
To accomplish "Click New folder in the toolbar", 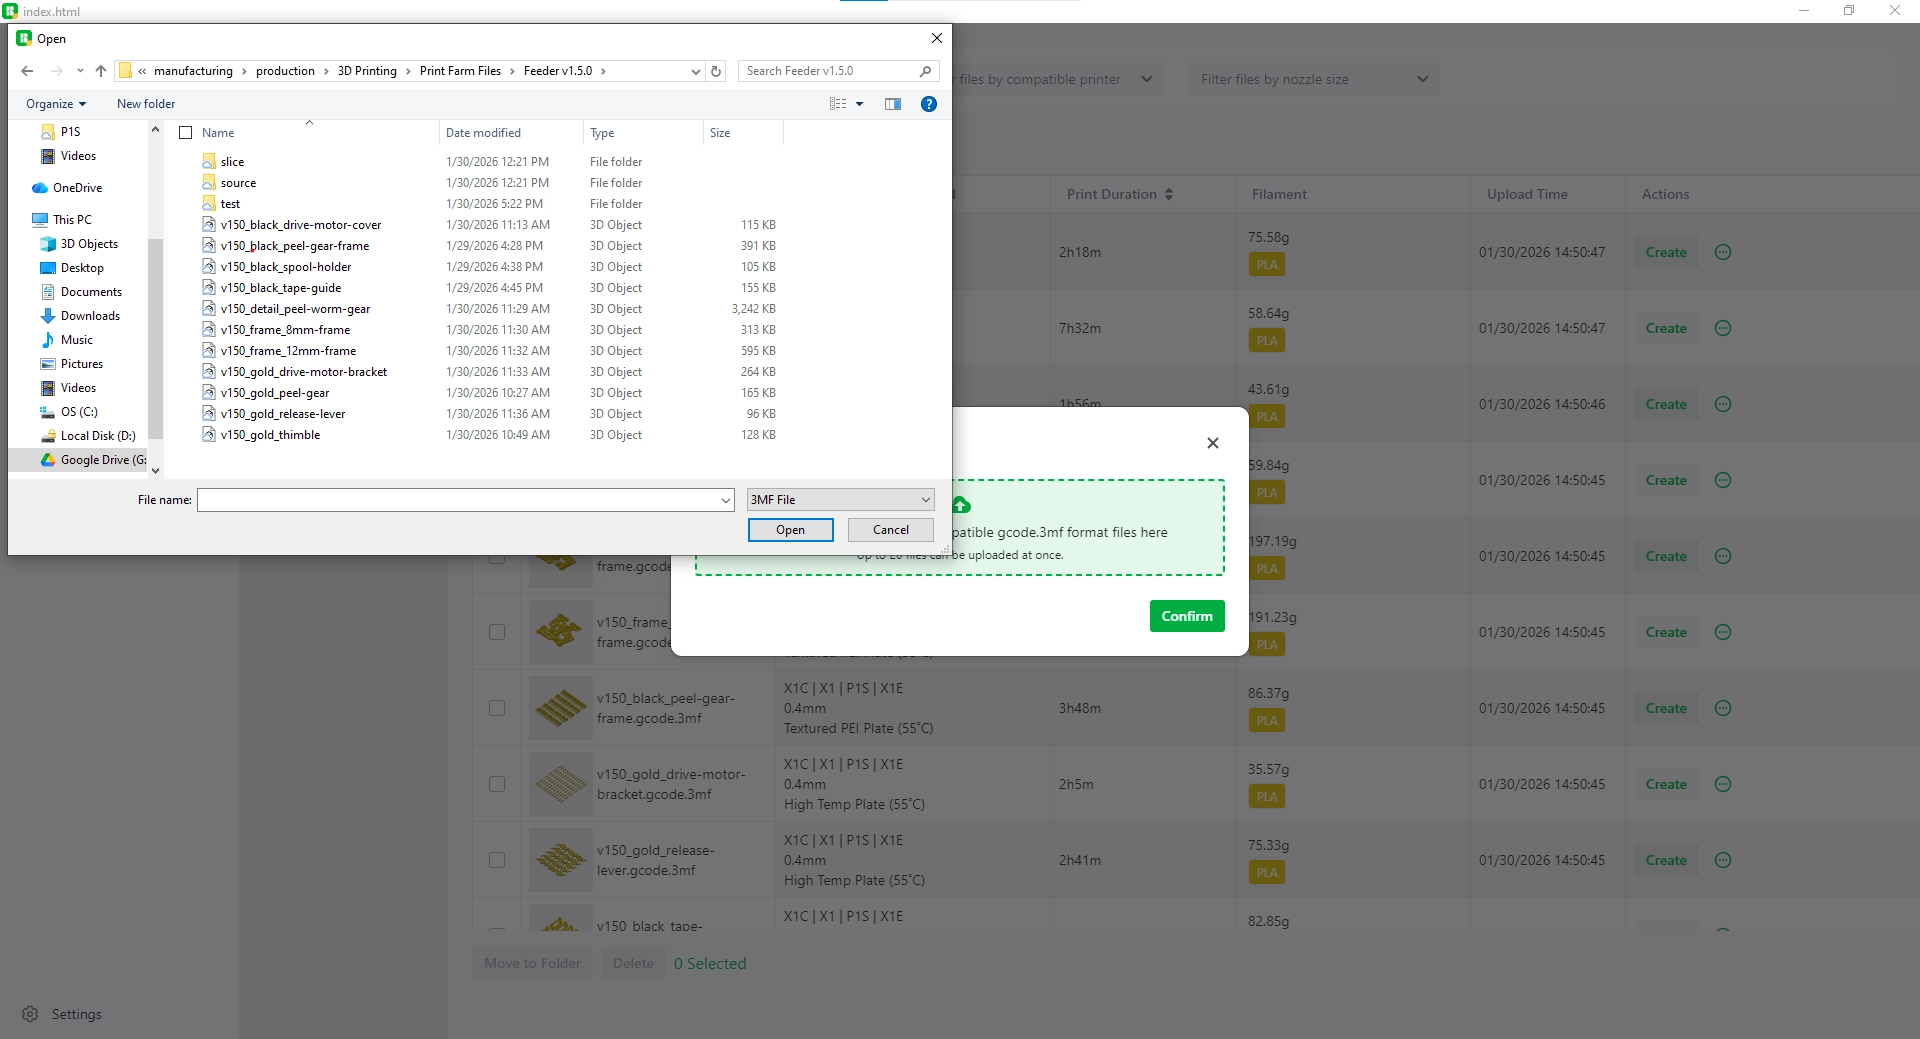I will [146, 104].
